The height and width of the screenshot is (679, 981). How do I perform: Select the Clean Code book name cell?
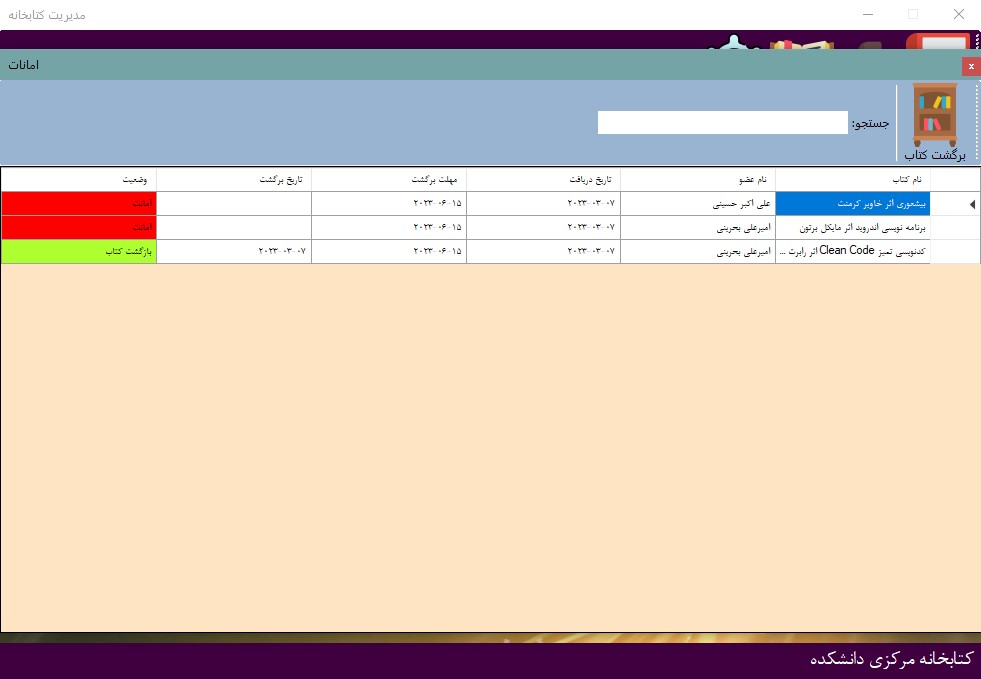pyautogui.click(x=852, y=252)
